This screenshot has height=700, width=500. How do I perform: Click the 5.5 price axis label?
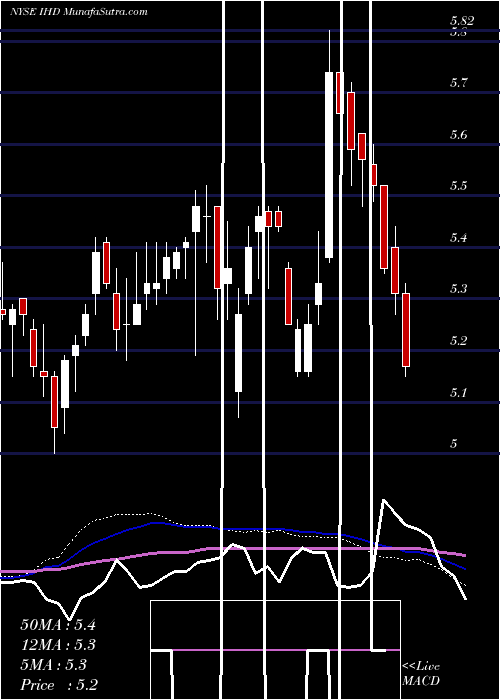point(458,186)
